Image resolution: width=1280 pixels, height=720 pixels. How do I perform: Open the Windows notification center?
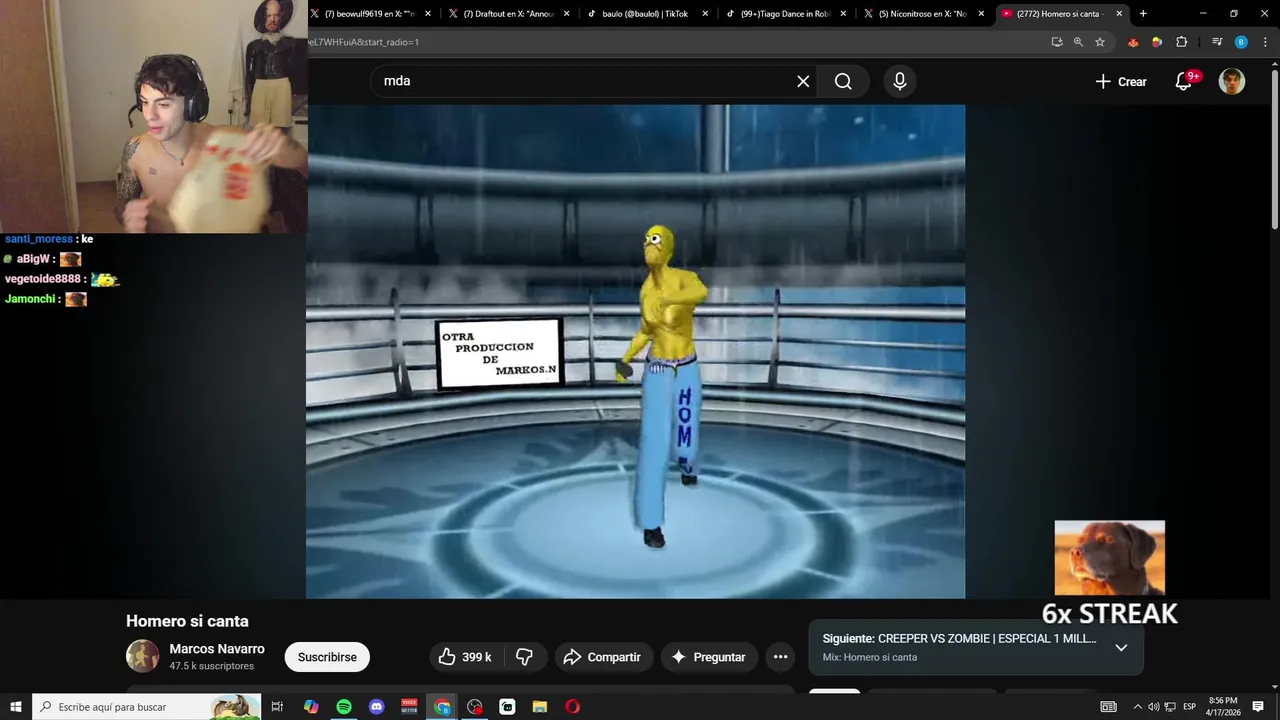click(x=1258, y=707)
